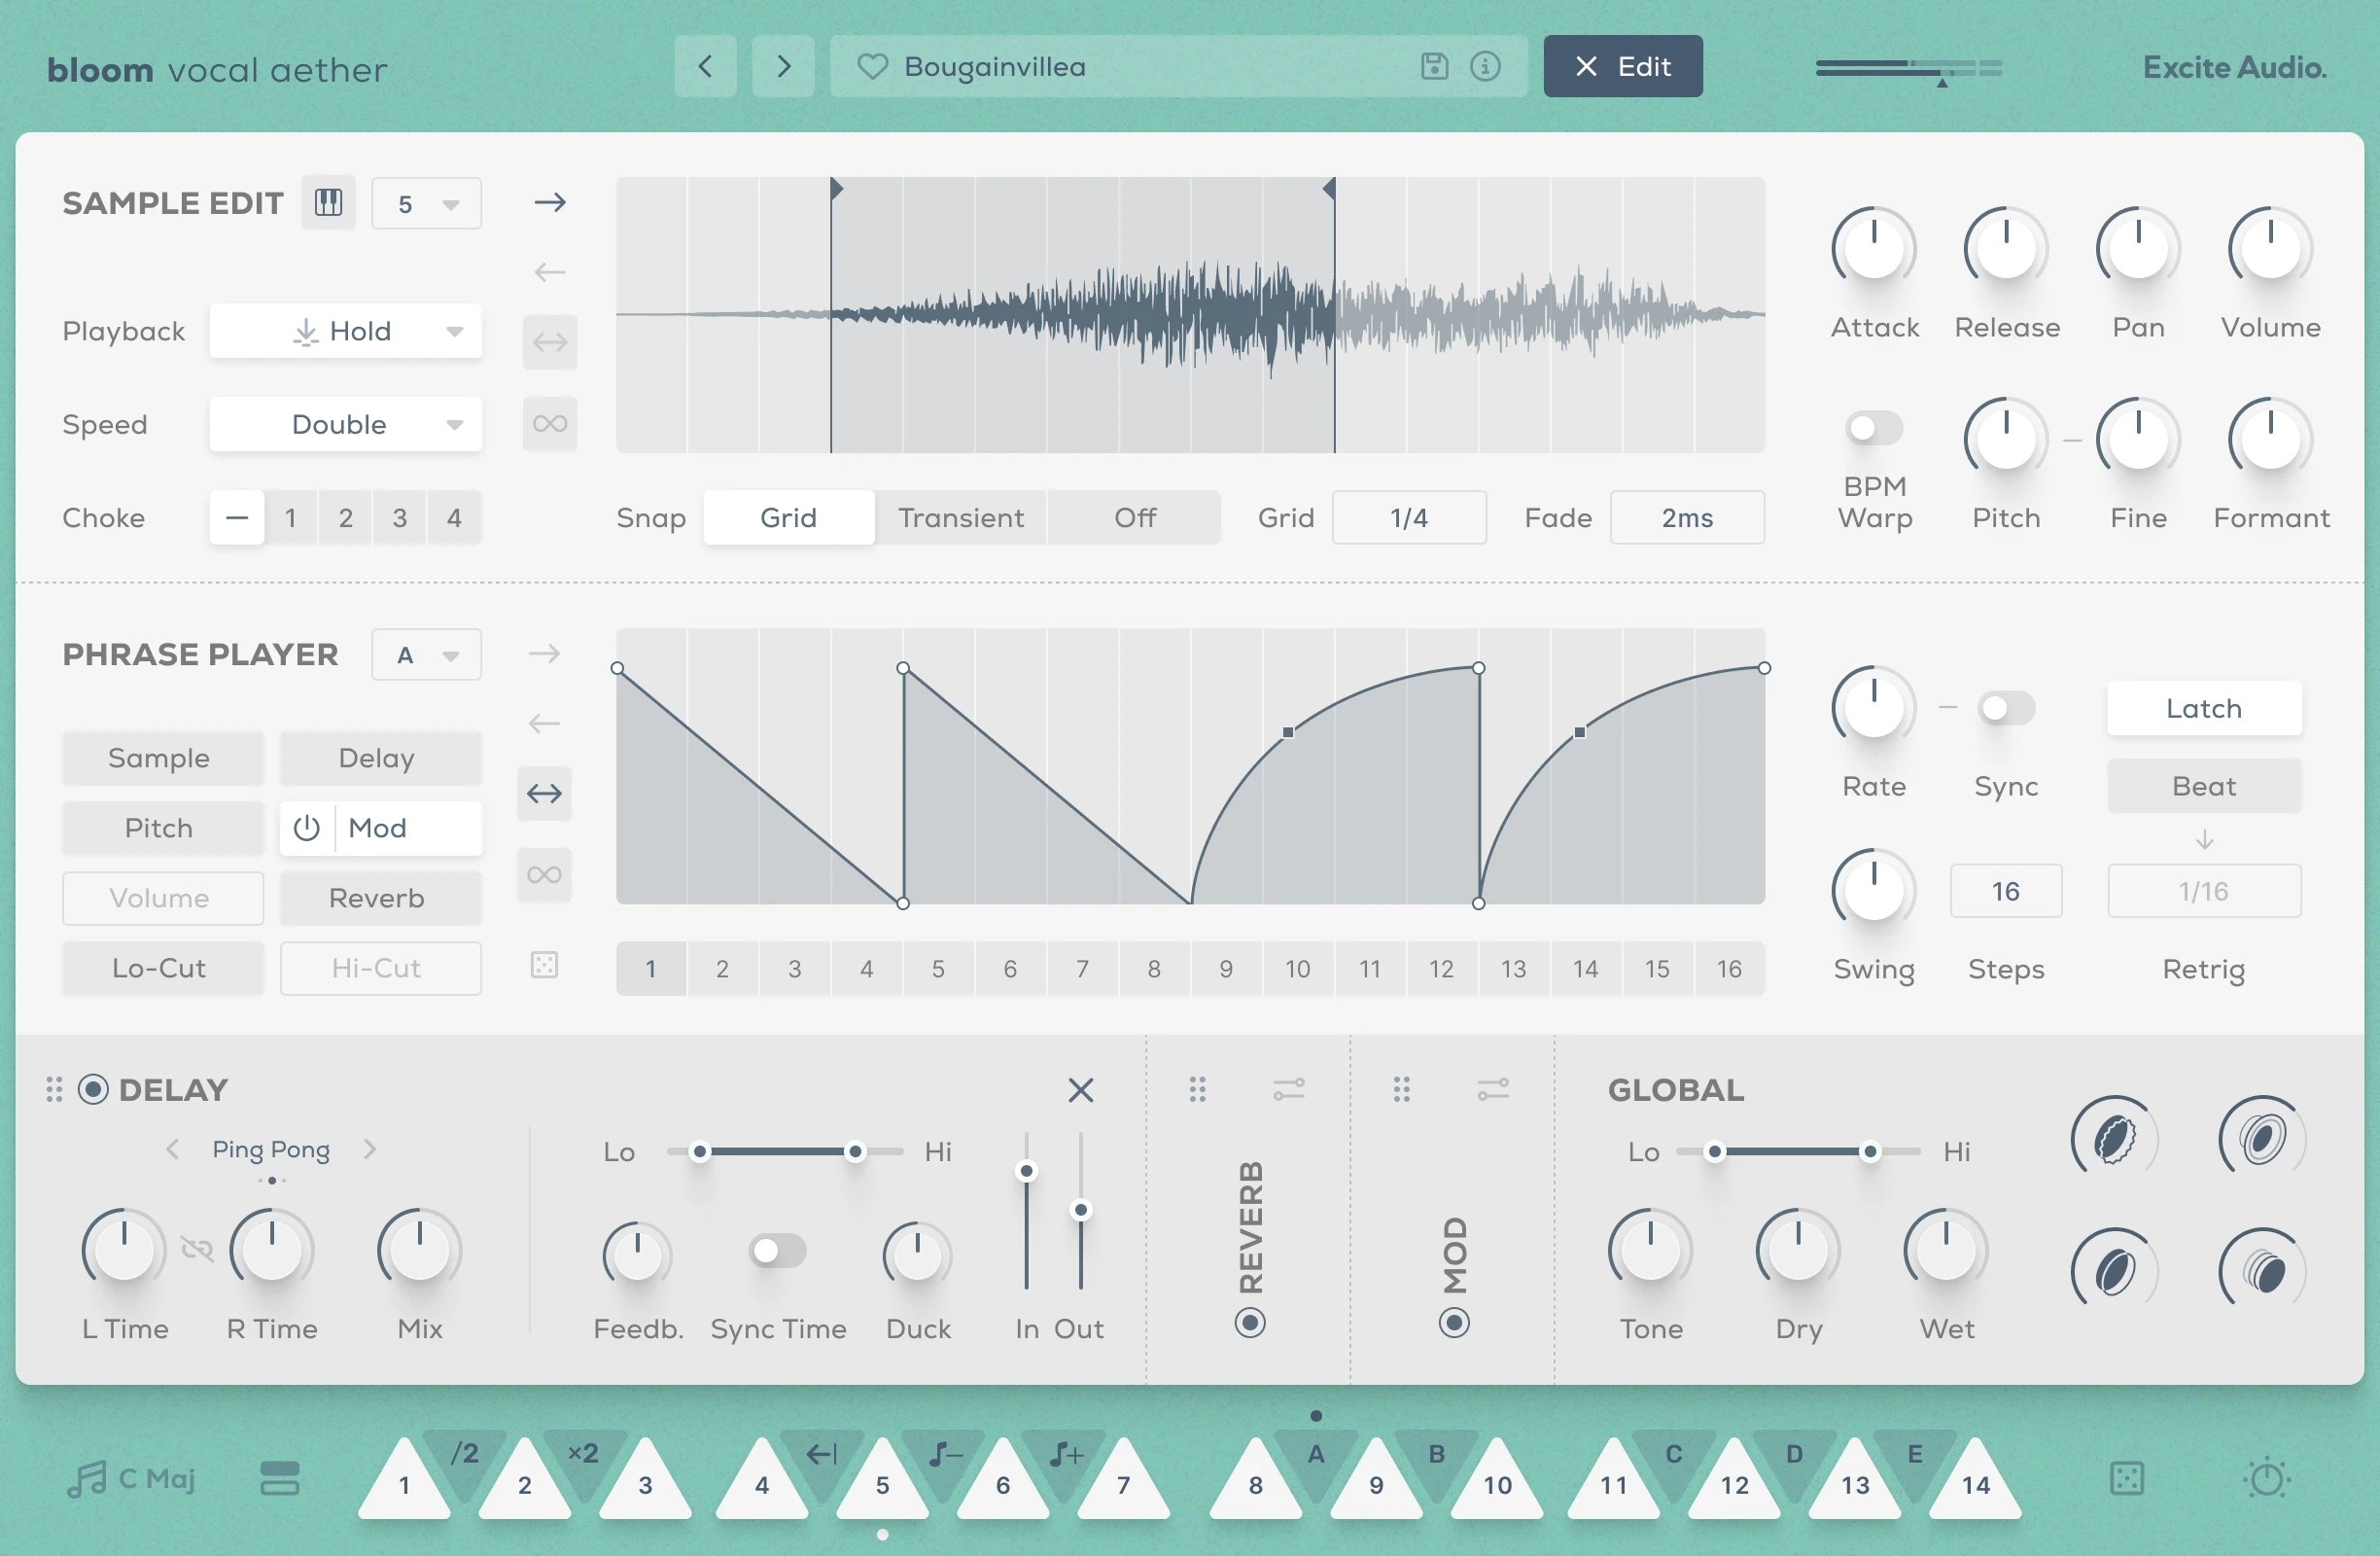Click the infinity loop icon in Sample Edit
Image resolution: width=2380 pixels, height=1556 pixels.
pyautogui.click(x=549, y=423)
